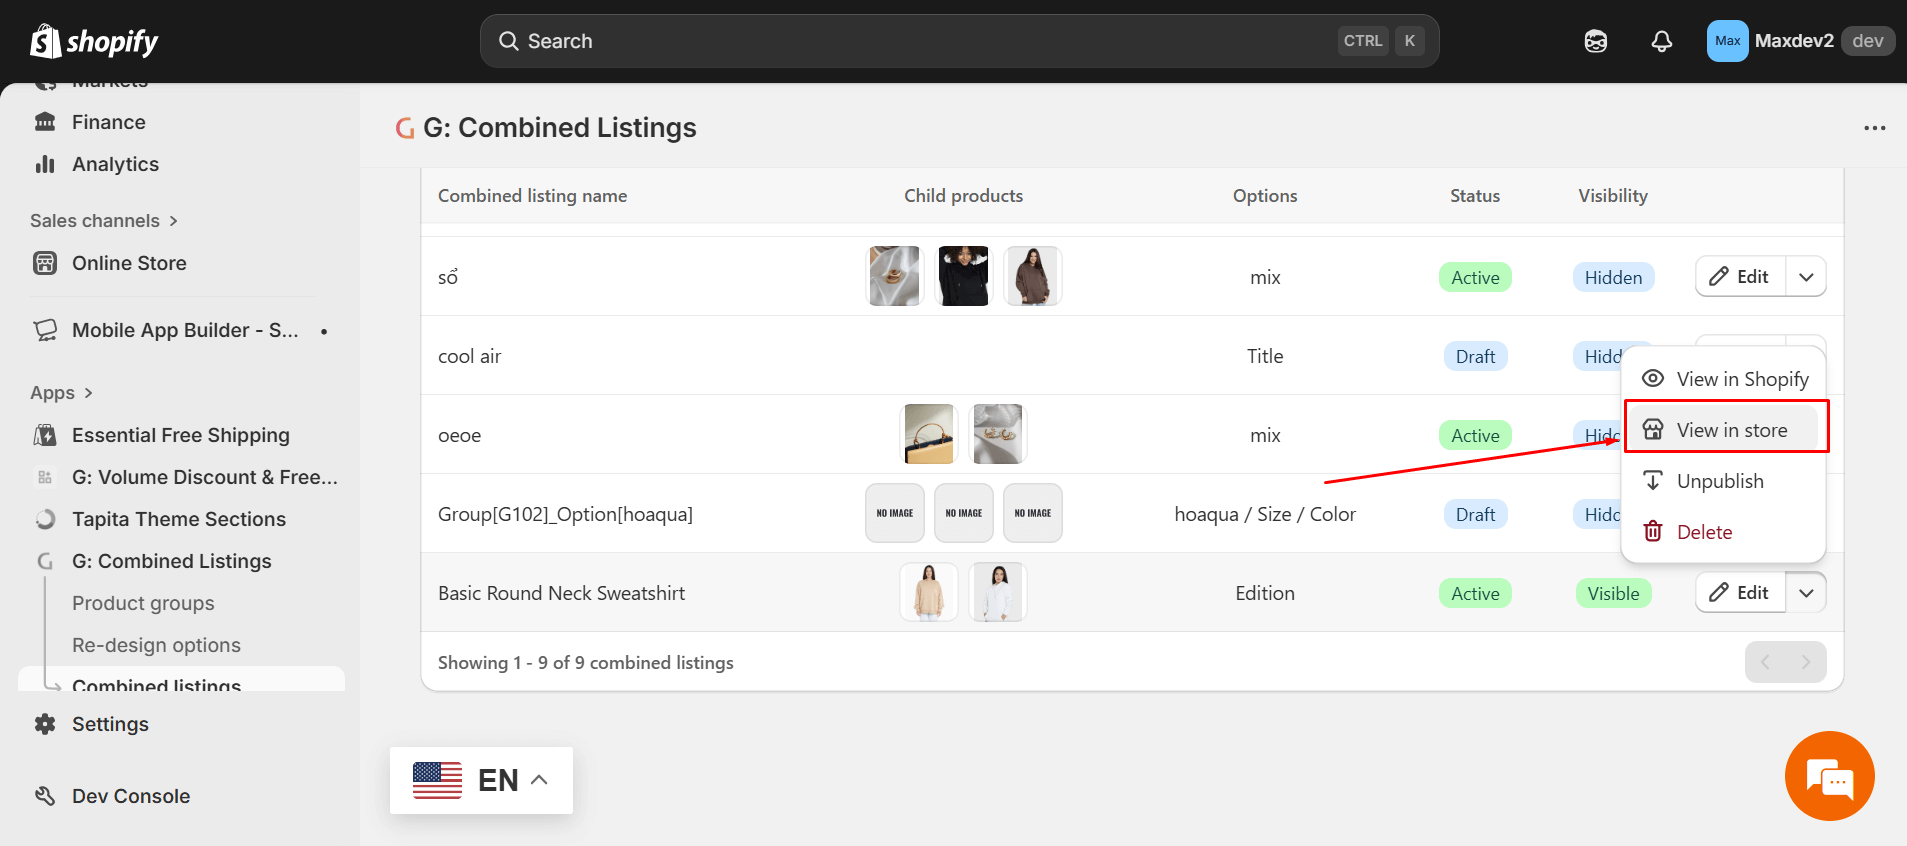This screenshot has height=846, width=1907.
Task: Click first child product thumbnail in 'sổ' row
Action: 894,276
